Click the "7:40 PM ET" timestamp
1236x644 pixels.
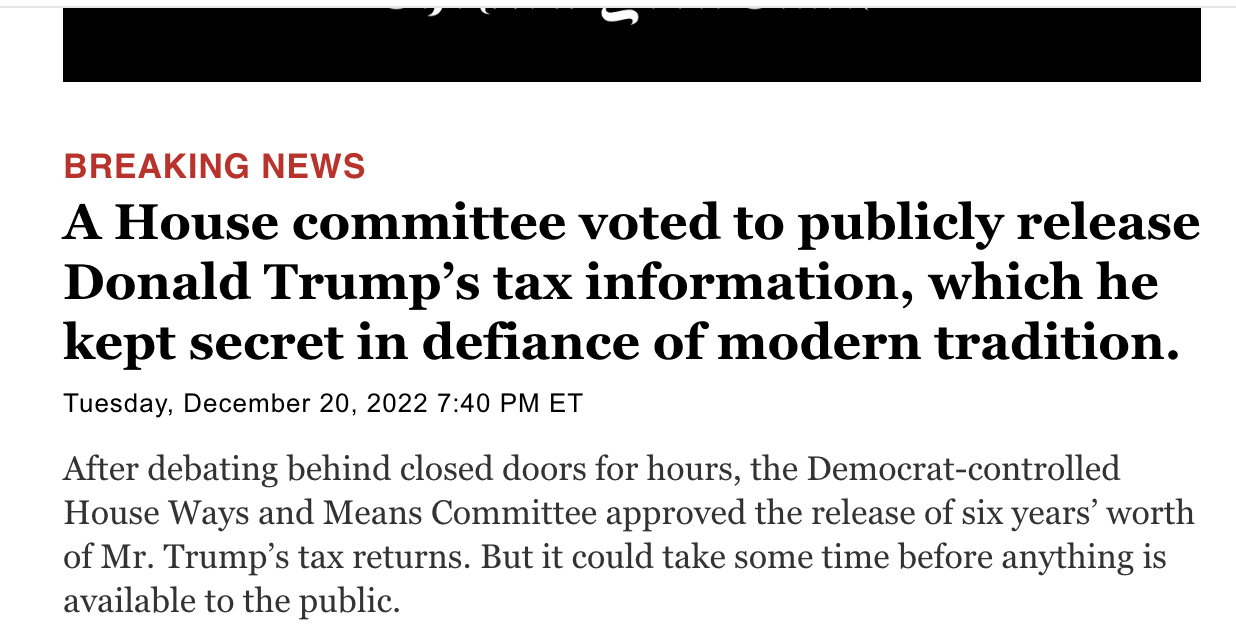pyautogui.click(x=510, y=403)
